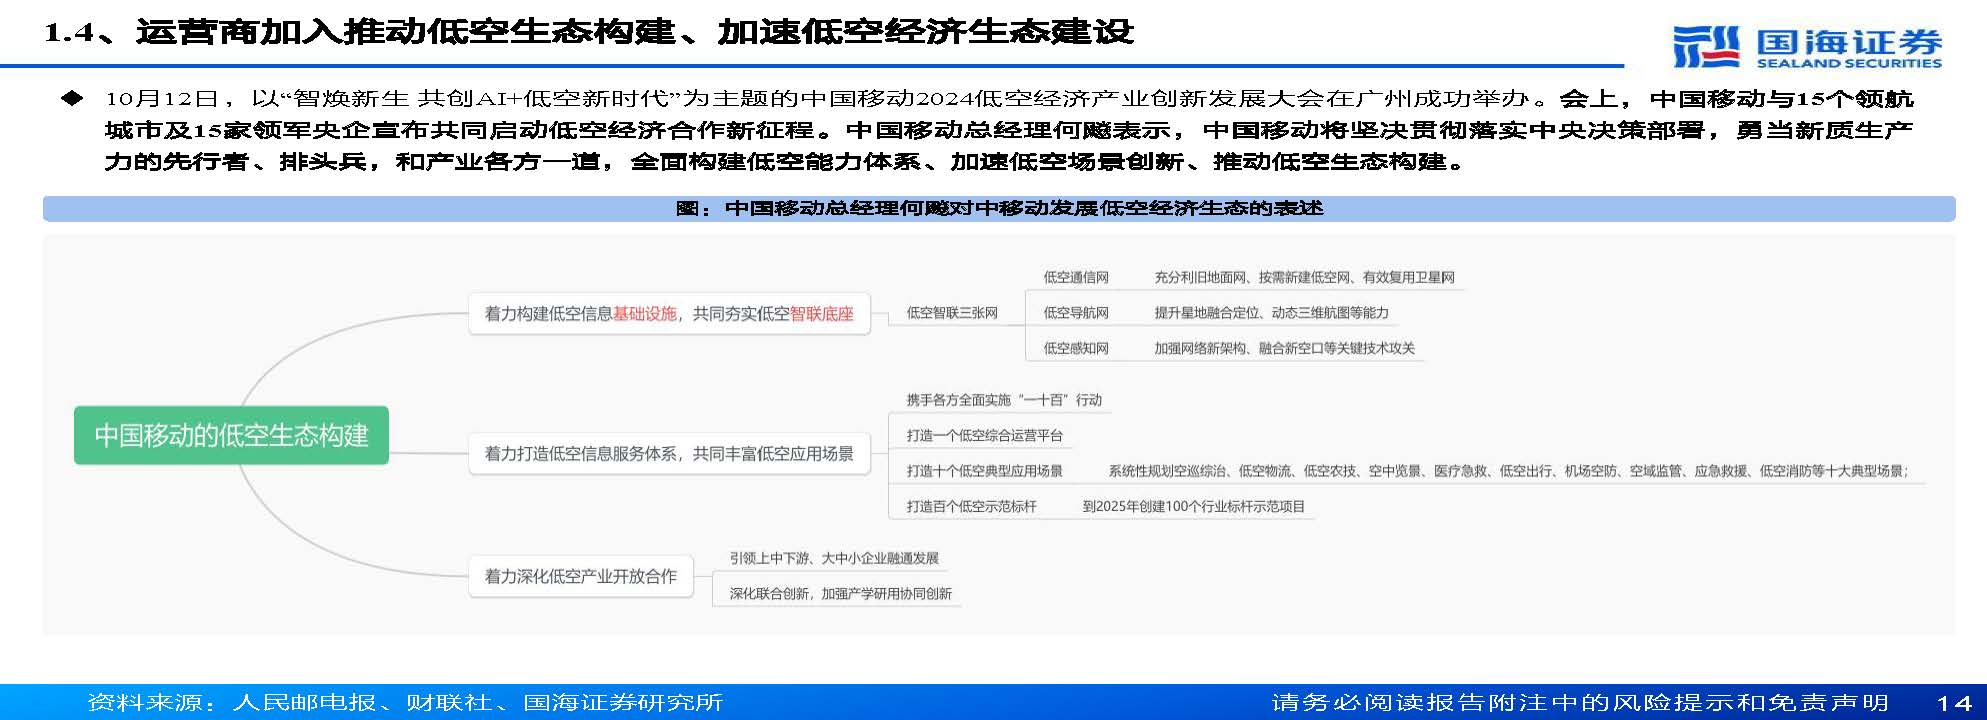Click the black diamond bullet marker

point(72,99)
